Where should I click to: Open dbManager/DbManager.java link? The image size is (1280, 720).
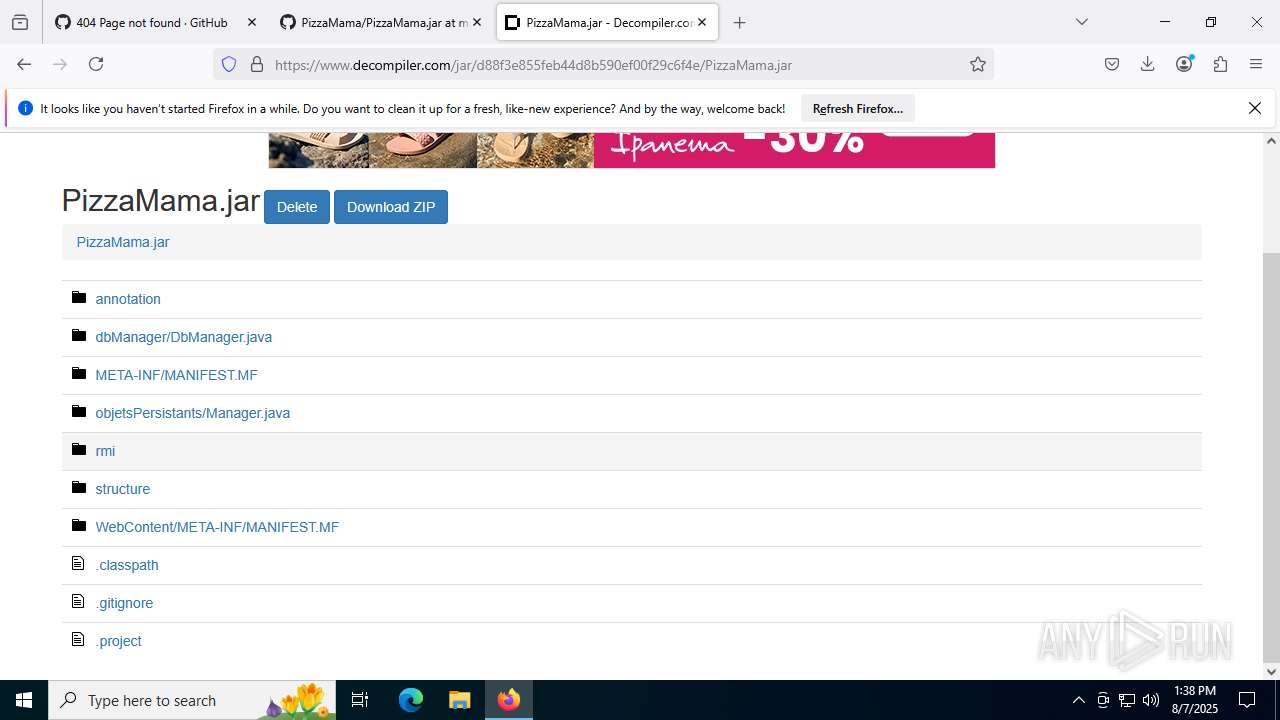coord(184,337)
